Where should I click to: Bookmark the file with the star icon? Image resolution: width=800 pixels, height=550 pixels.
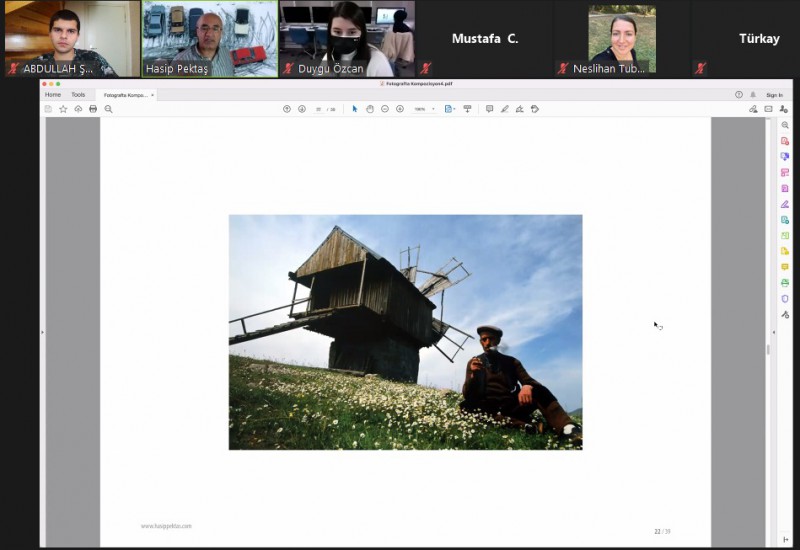(63, 109)
